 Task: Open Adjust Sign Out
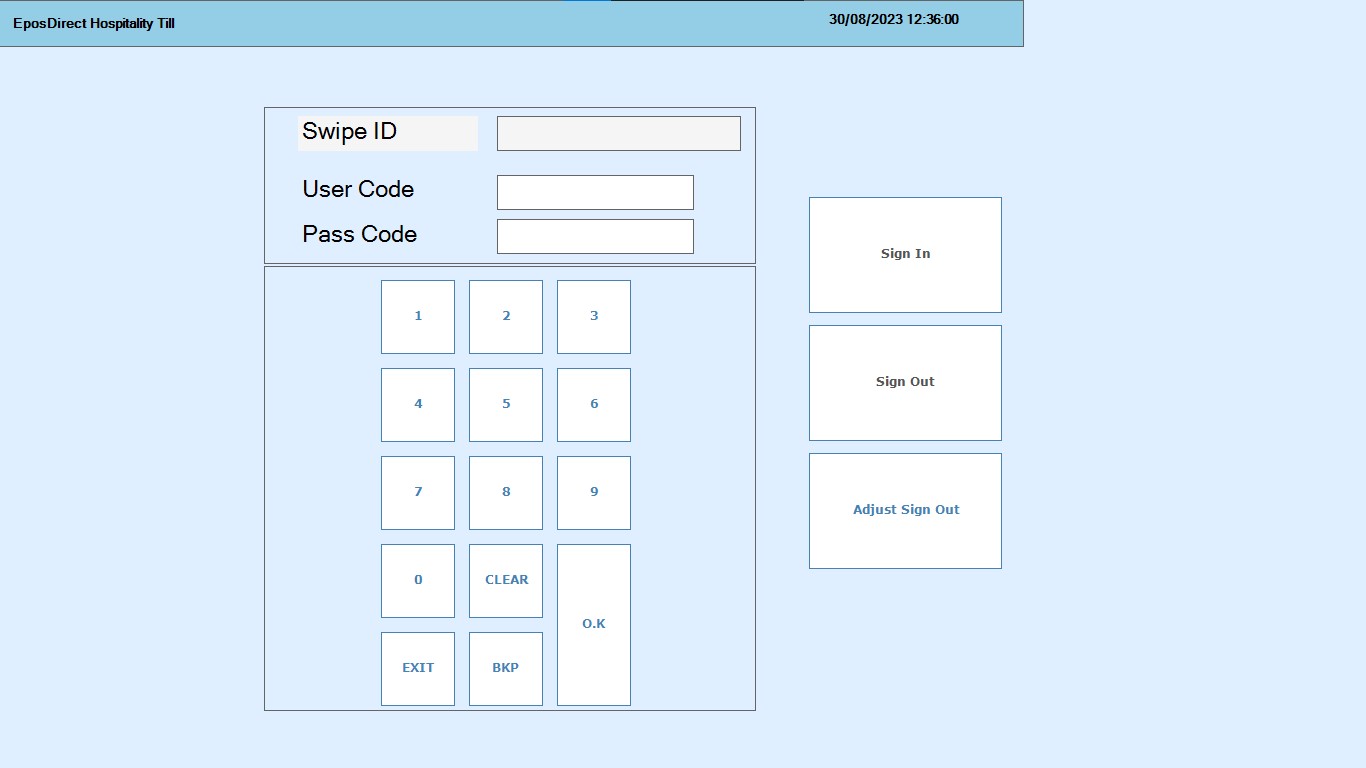pos(904,510)
